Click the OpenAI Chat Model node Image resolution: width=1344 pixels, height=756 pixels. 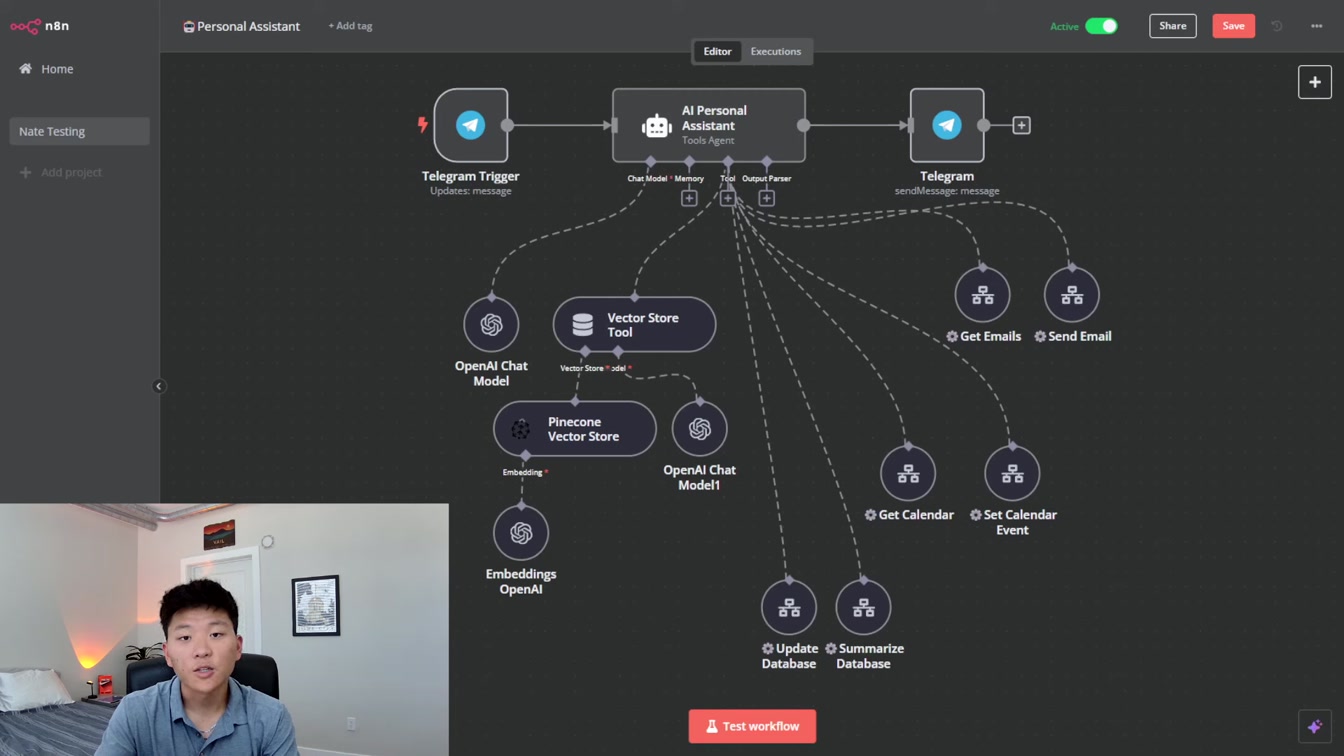coord(491,324)
